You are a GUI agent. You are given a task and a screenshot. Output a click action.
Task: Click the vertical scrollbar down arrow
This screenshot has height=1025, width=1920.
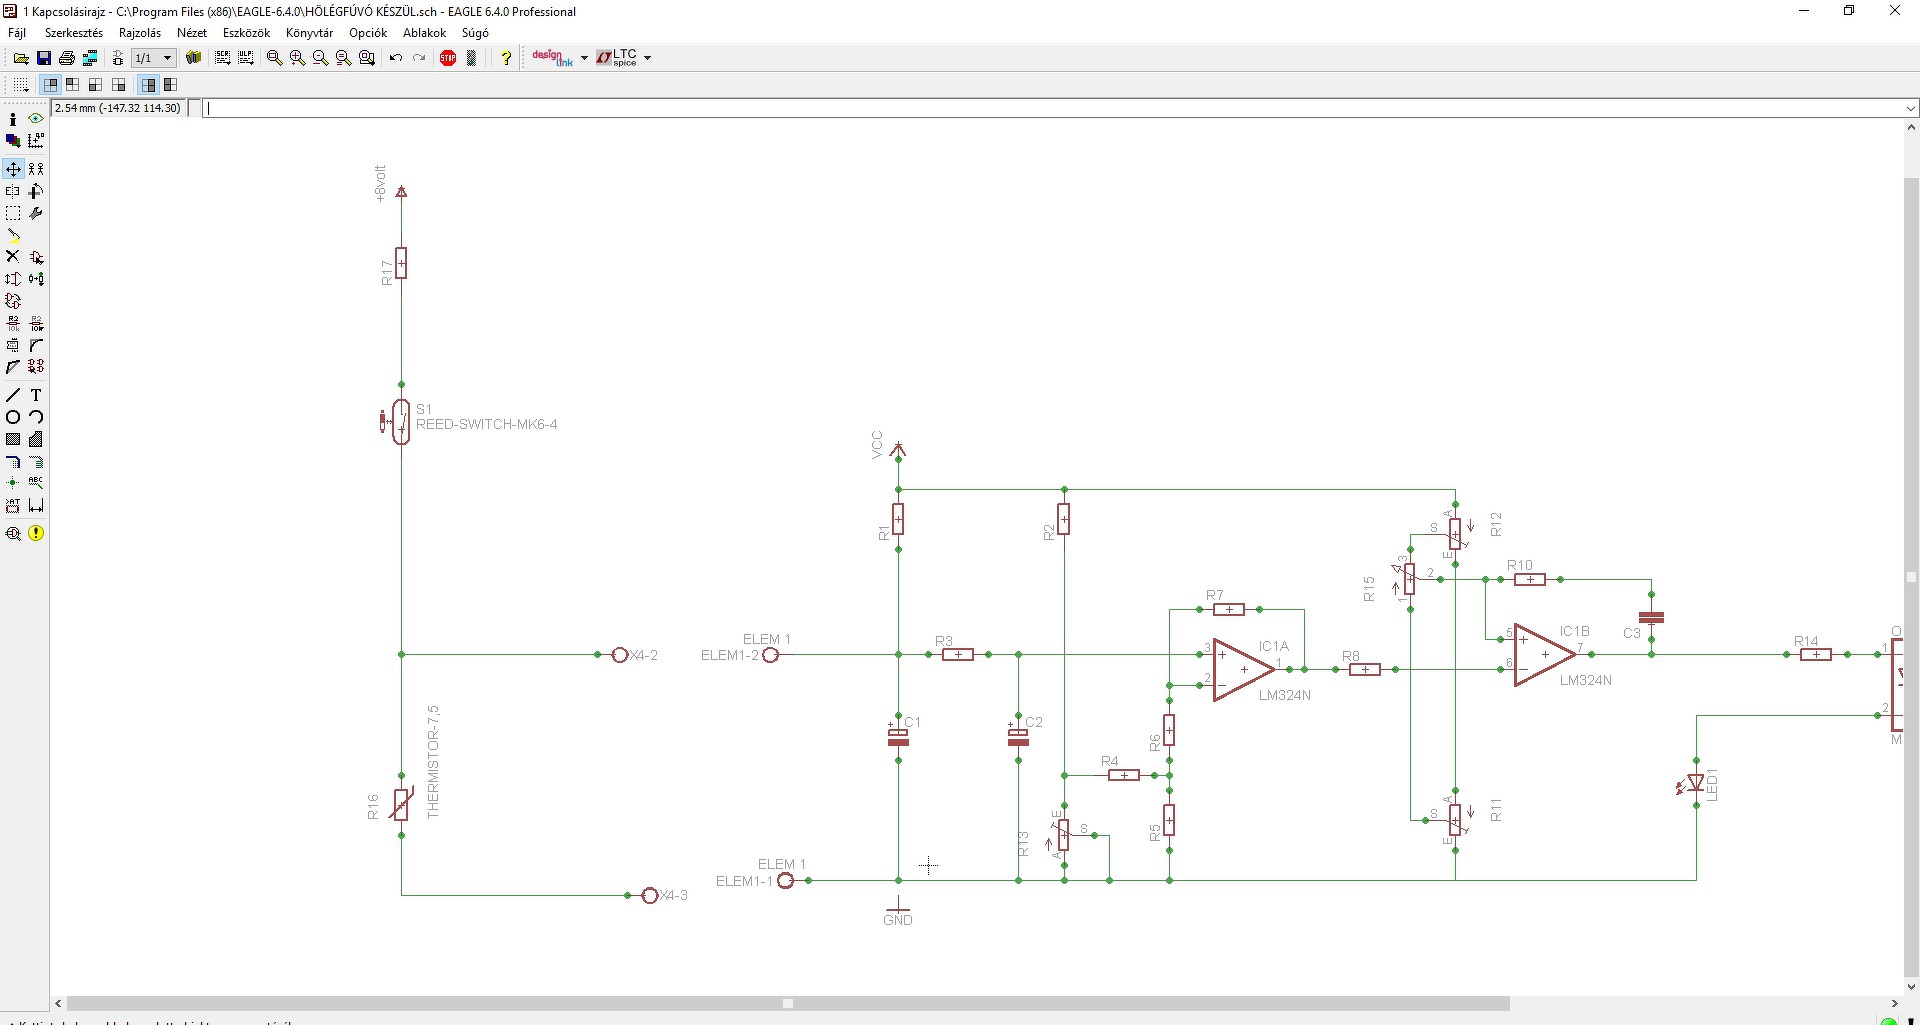pos(1911,986)
